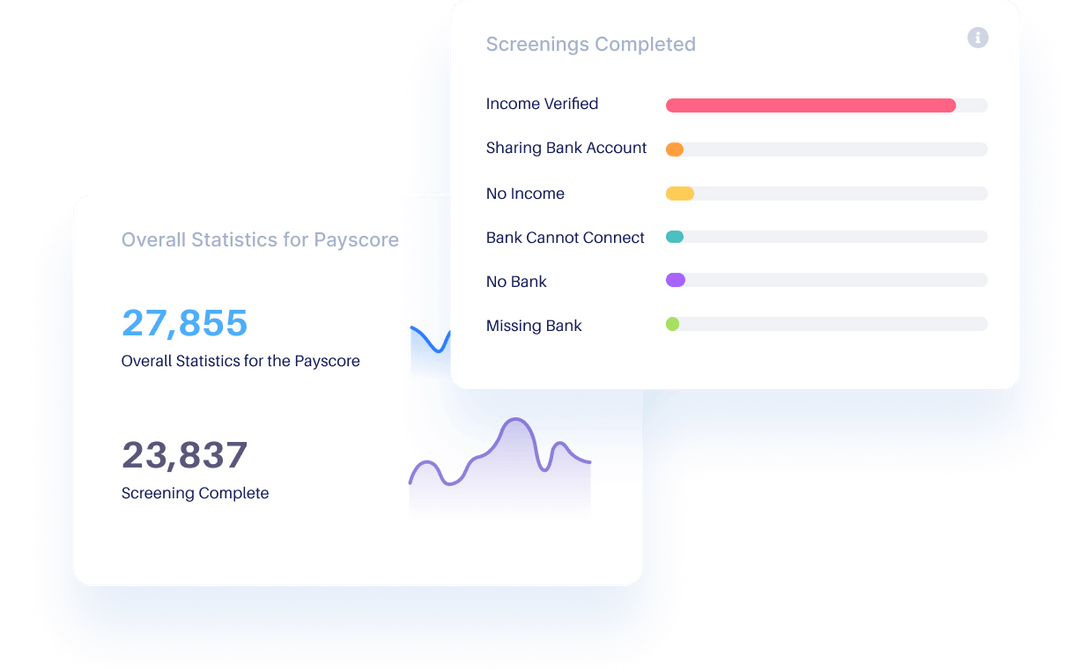Select the Overall Statistics for Payscore header
The height and width of the screenshot is (669, 1080).
point(260,240)
